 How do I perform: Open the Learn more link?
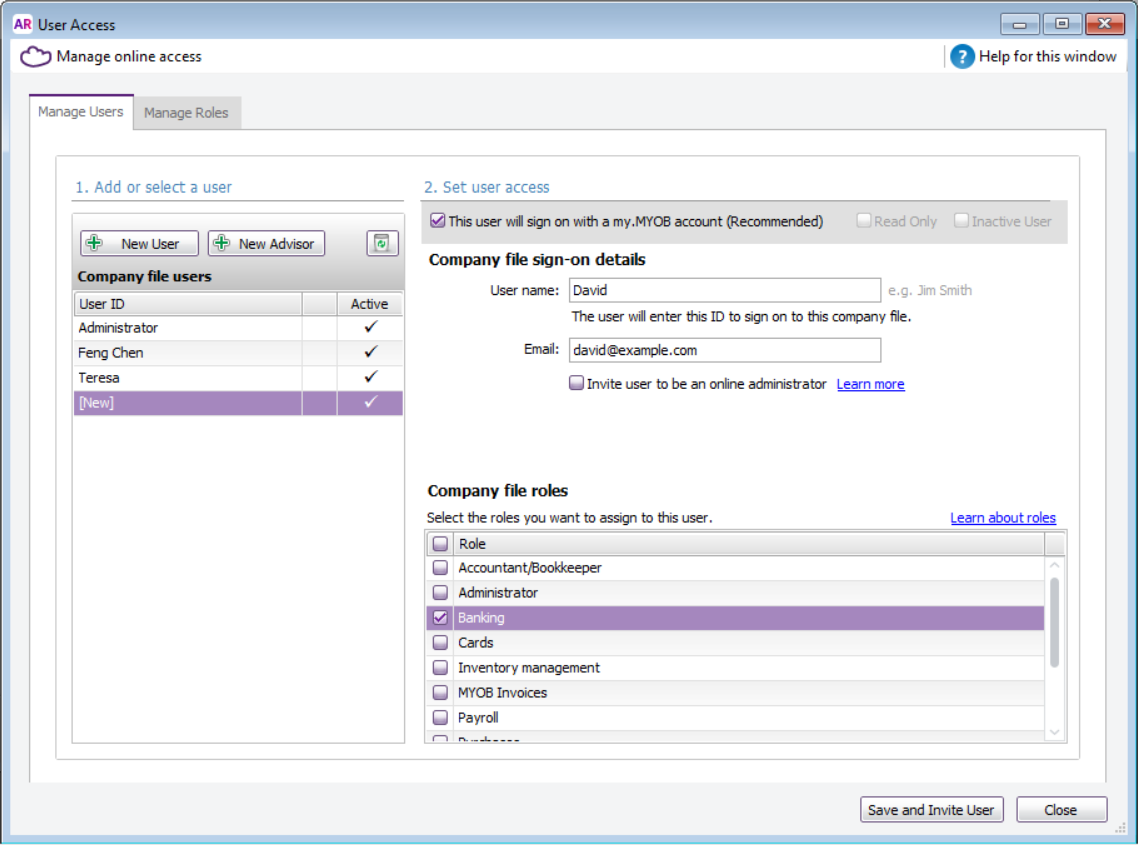(870, 384)
